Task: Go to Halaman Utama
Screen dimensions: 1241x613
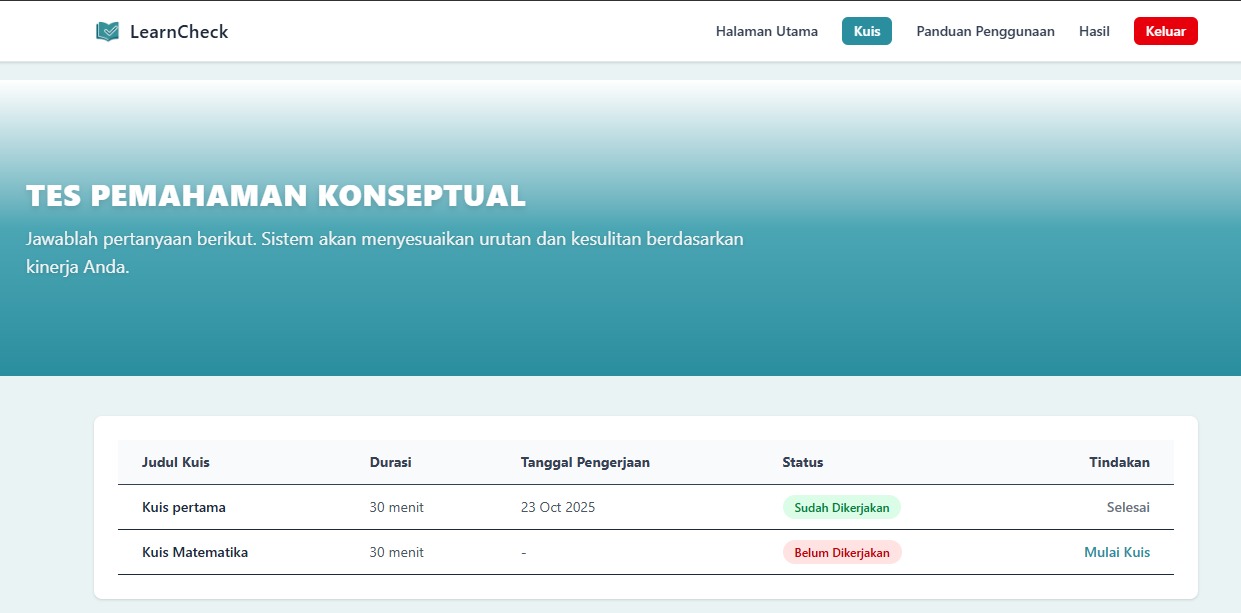Action: [765, 31]
